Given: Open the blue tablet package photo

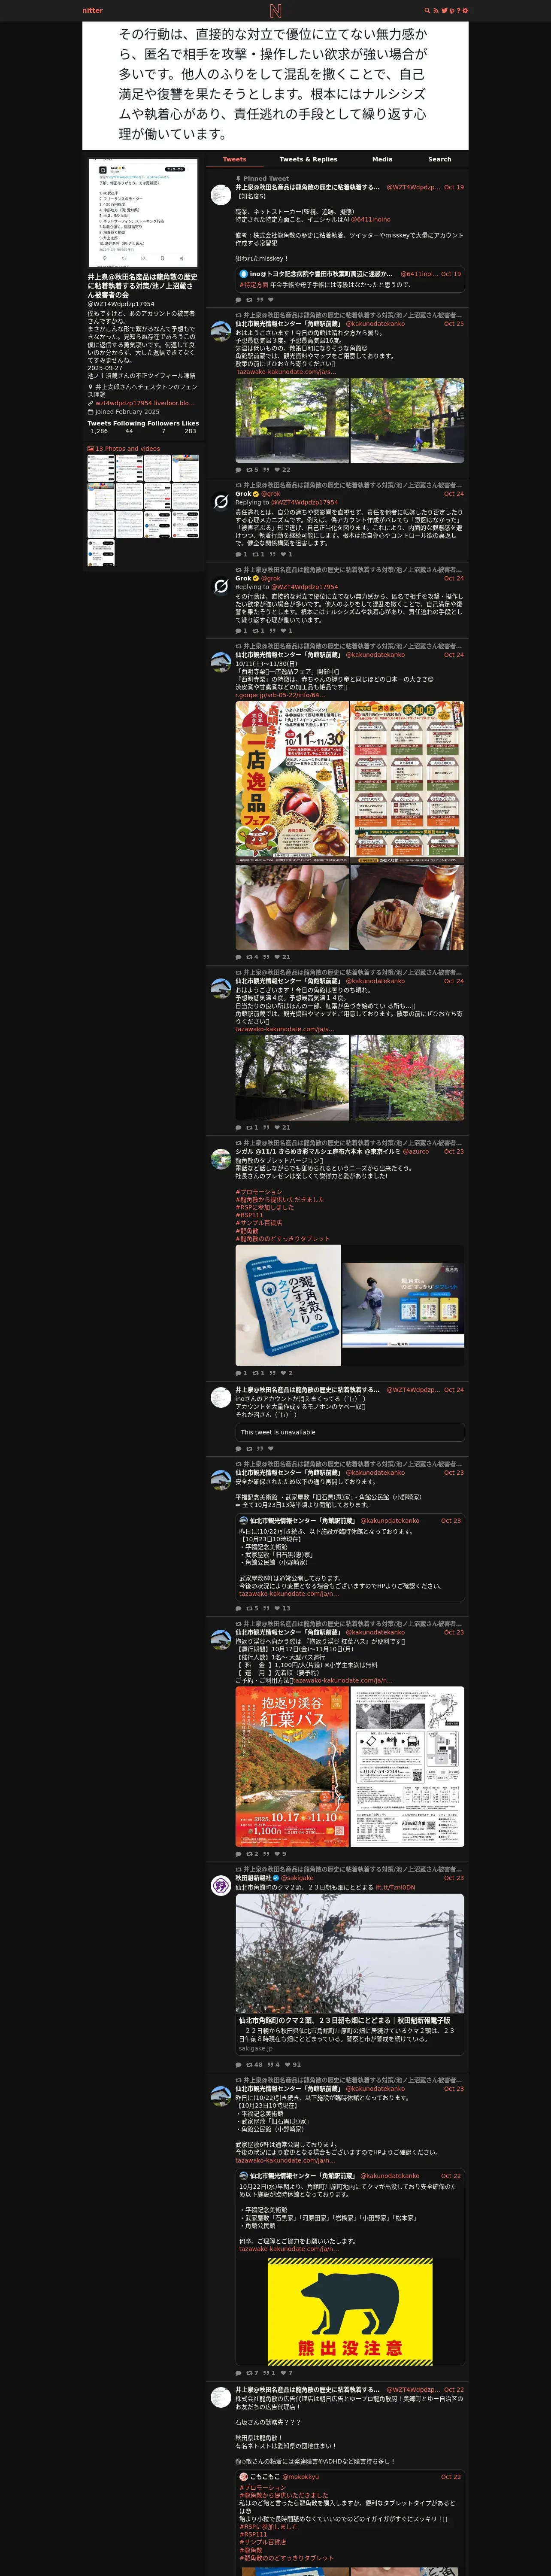Looking at the screenshot, I should point(288,1305).
